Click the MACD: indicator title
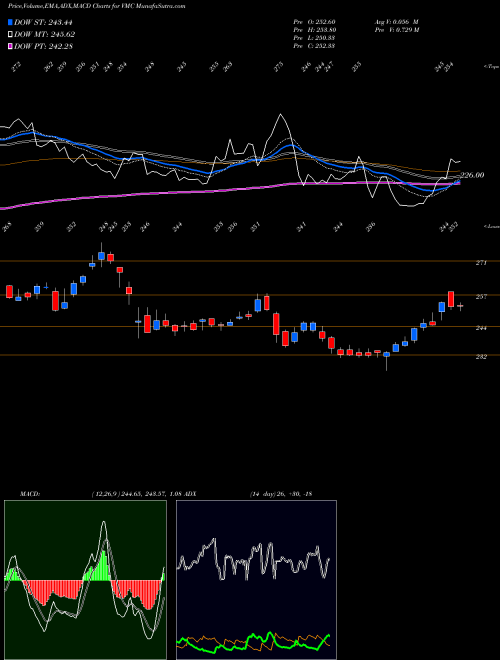This screenshot has height=660, width=500. tap(29, 494)
